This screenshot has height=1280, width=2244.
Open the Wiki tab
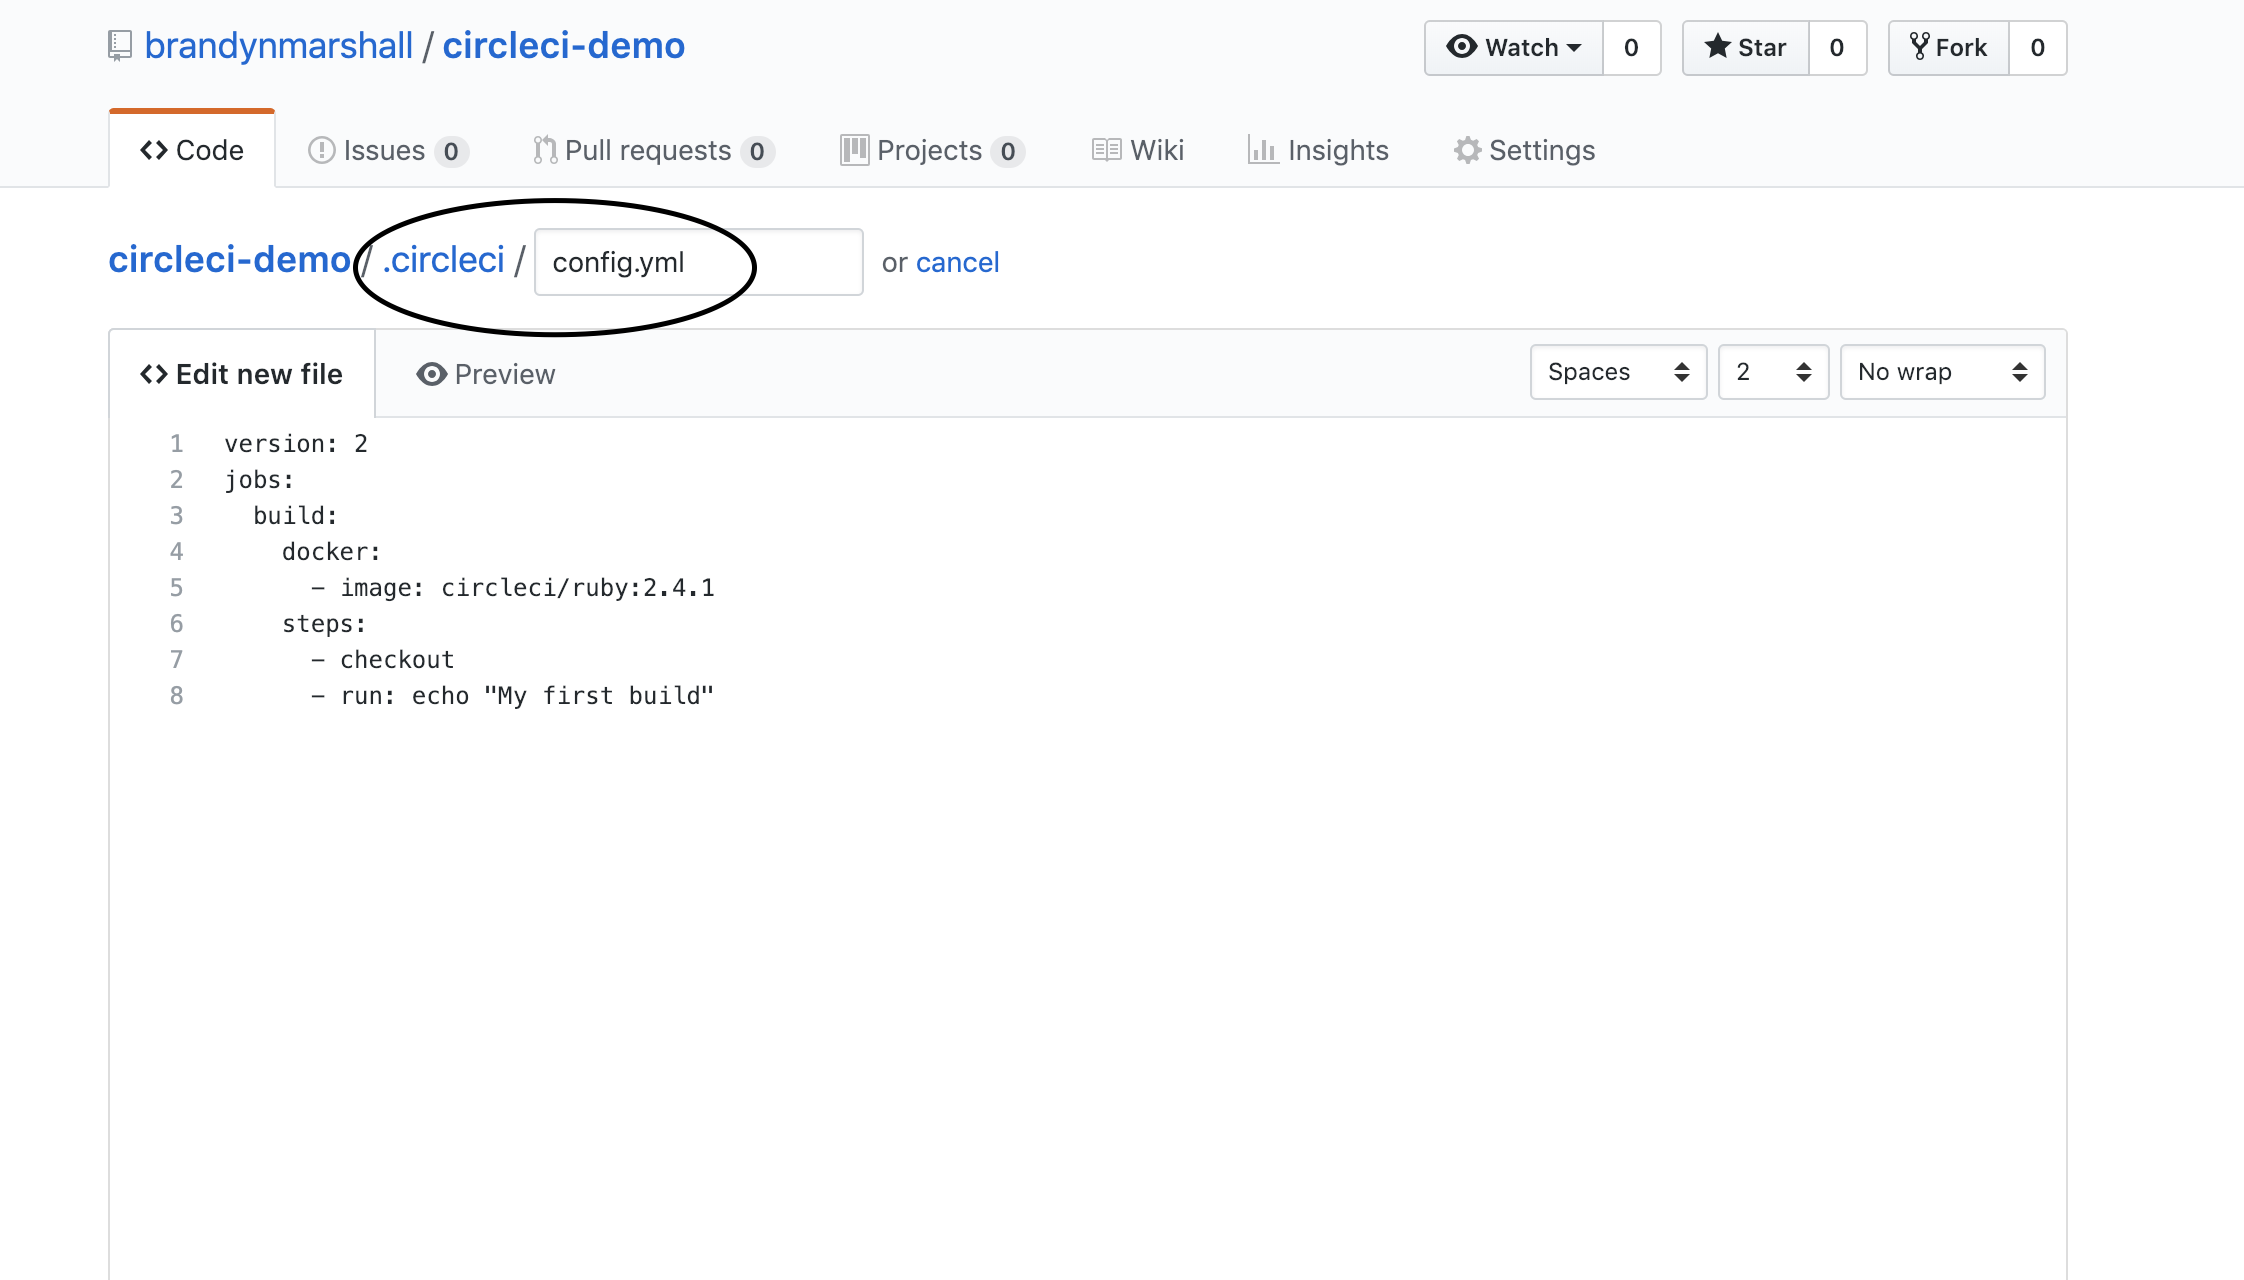click(x=1138, y=150)
